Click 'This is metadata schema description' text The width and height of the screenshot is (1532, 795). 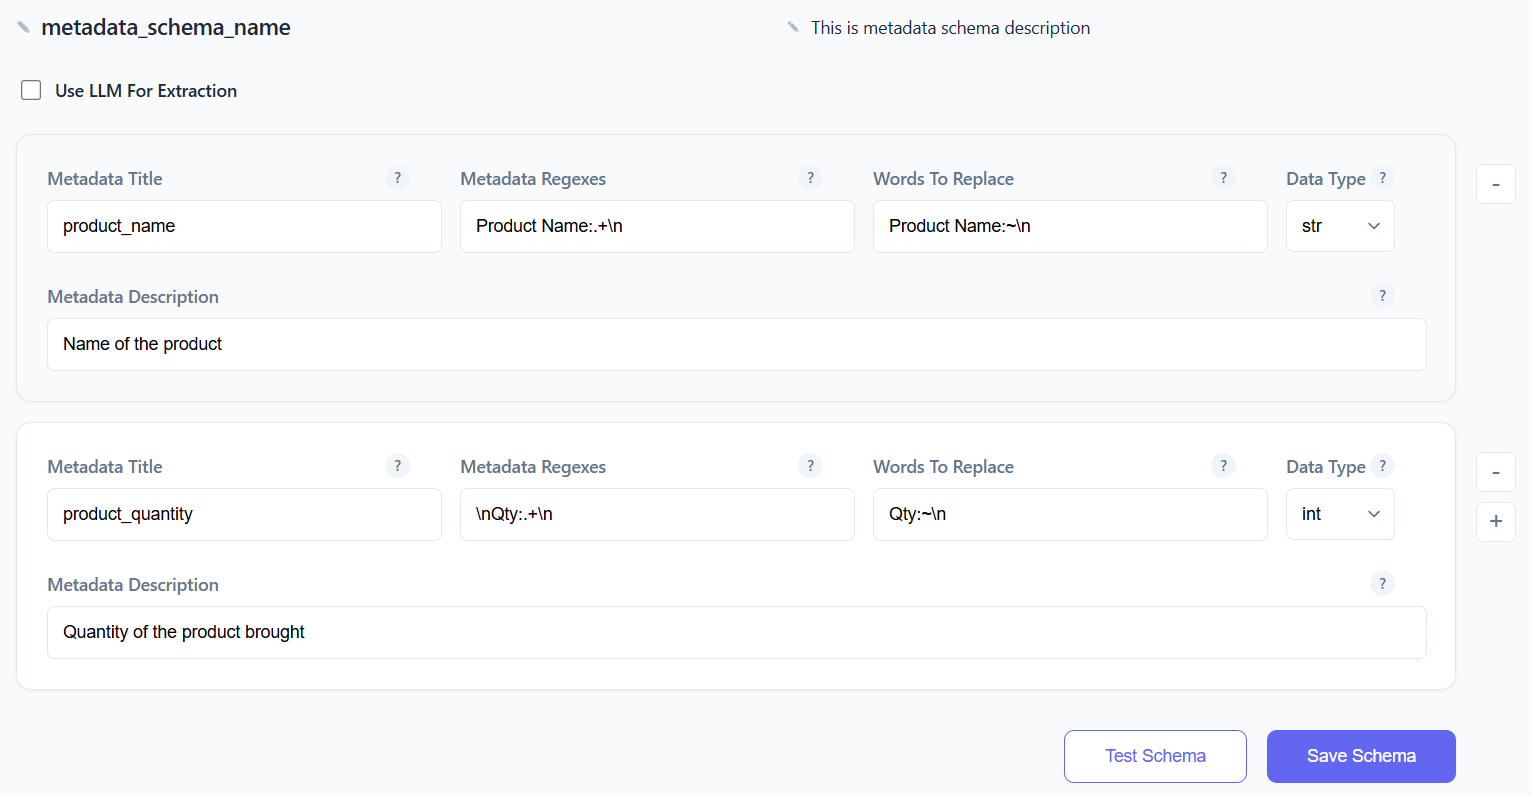click(x=950, y=28)
